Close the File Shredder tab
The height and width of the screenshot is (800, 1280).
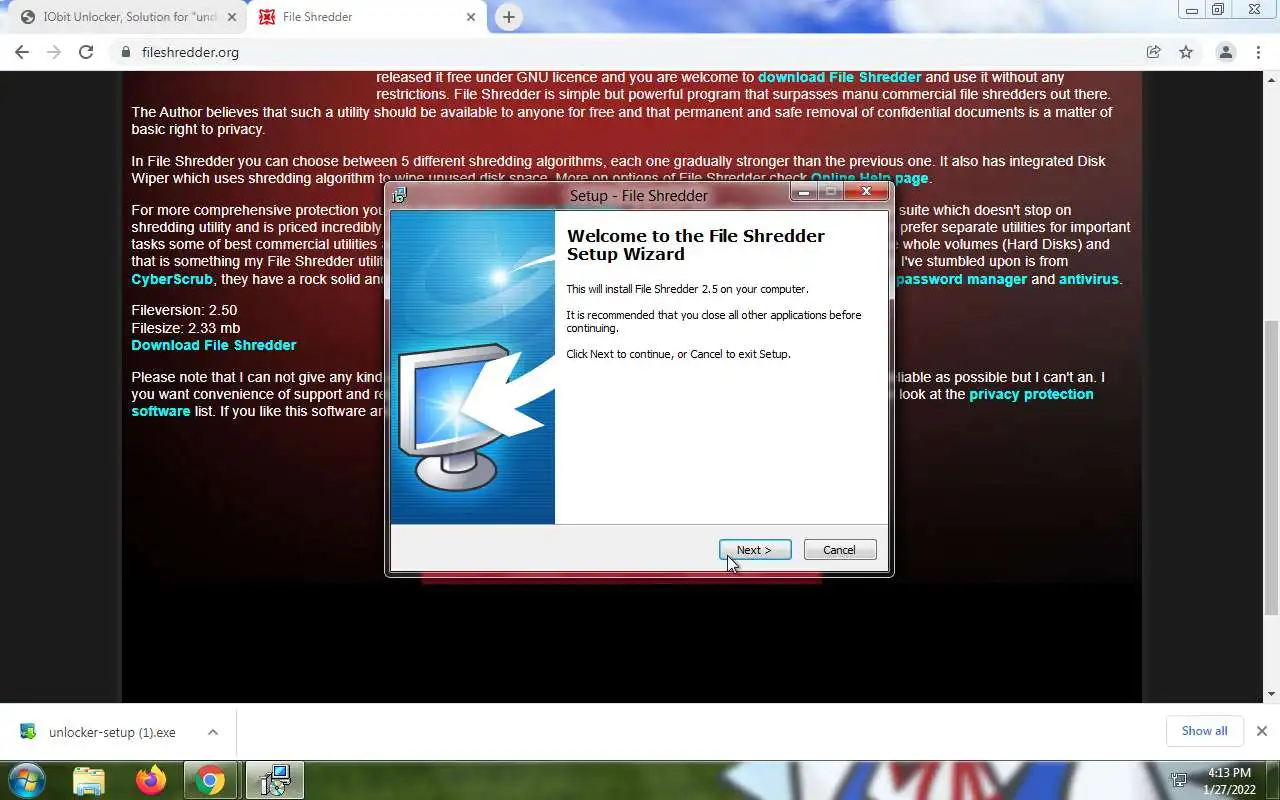(471, 17)
